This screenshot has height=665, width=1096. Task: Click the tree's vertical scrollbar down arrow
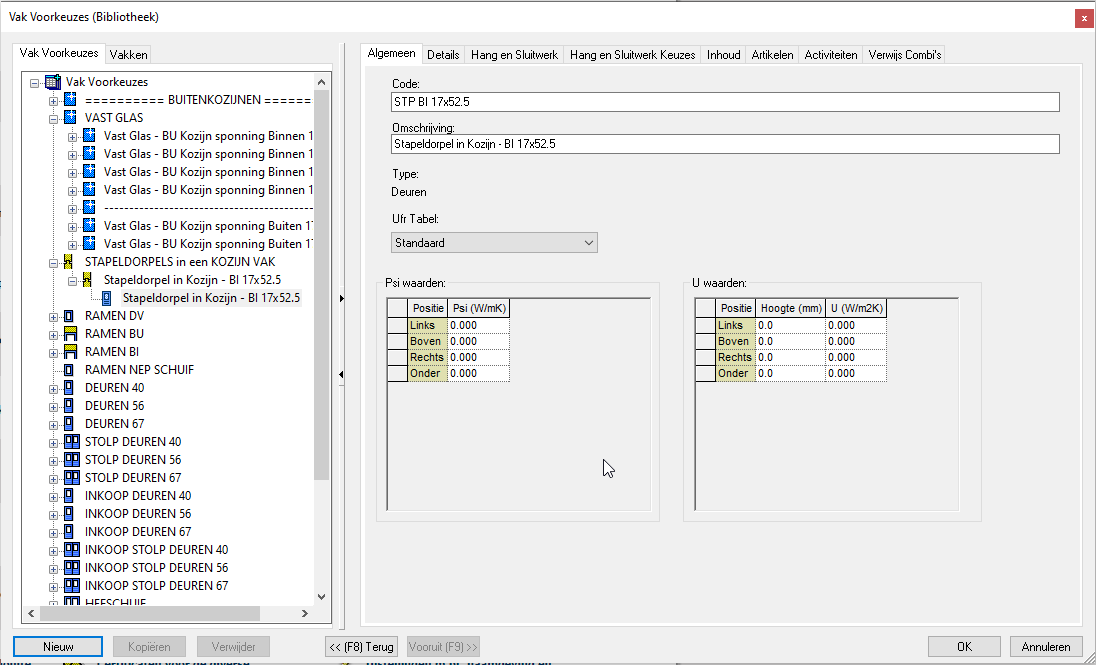(x=321, y=596)
